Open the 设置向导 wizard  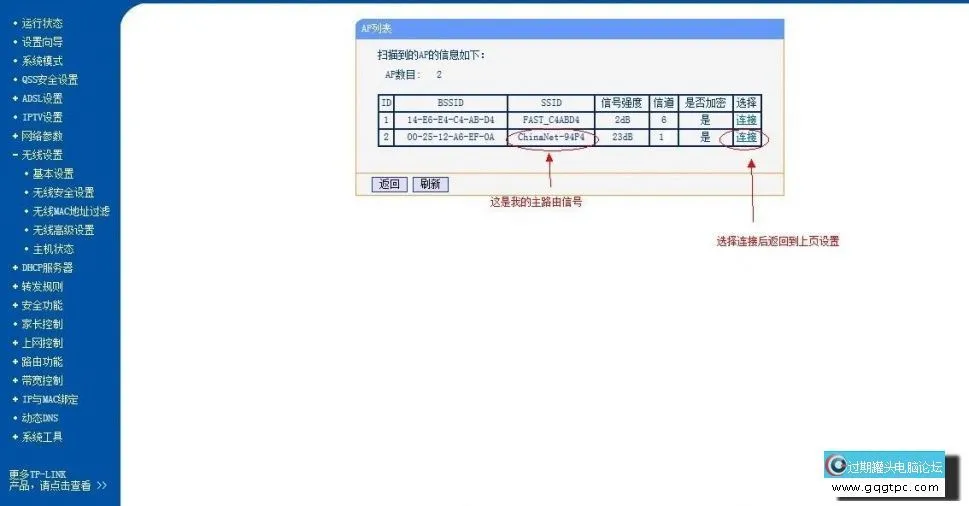pyautogui.click(x=41, y=42)
